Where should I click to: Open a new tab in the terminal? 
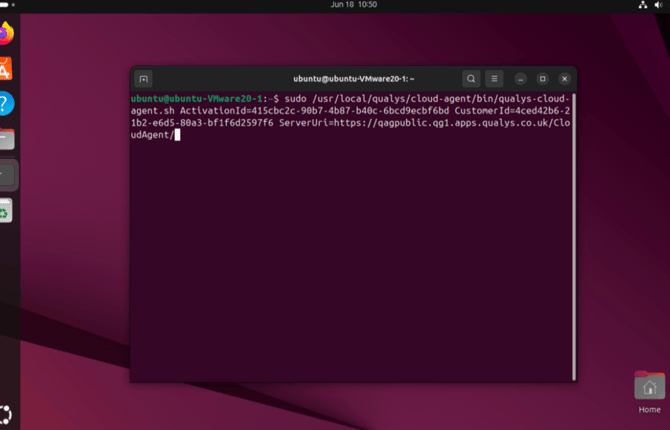pos(144,79)
